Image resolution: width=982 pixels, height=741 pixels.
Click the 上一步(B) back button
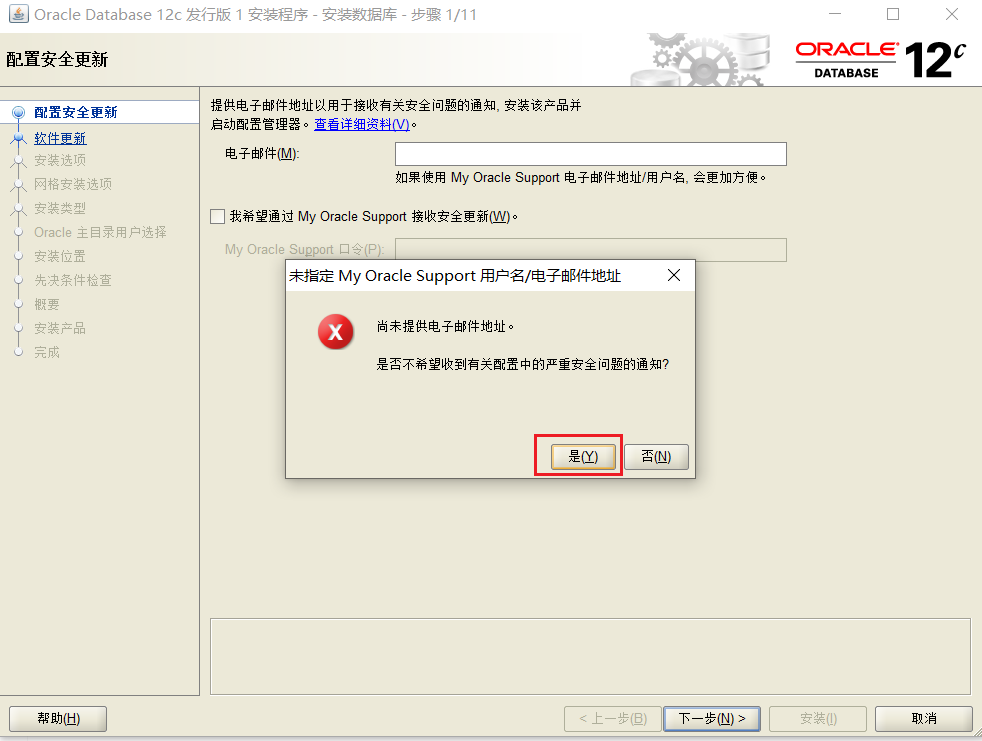point(613,718)
